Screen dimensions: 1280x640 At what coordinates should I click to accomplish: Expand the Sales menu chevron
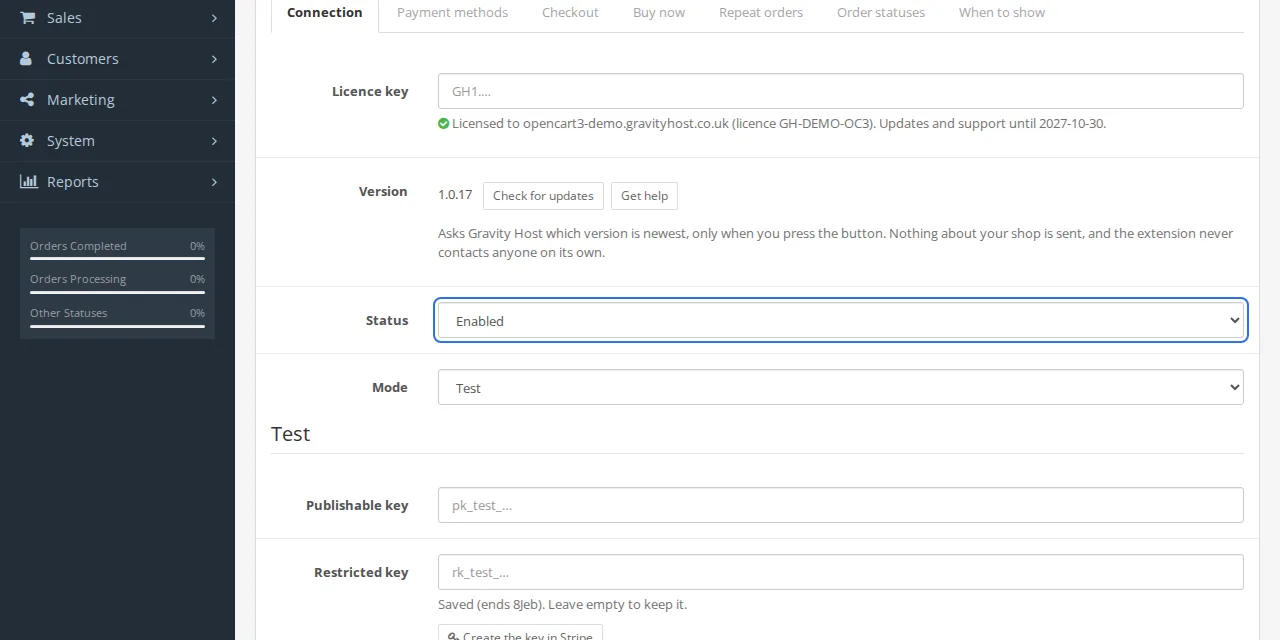click(x=214, y=18)
